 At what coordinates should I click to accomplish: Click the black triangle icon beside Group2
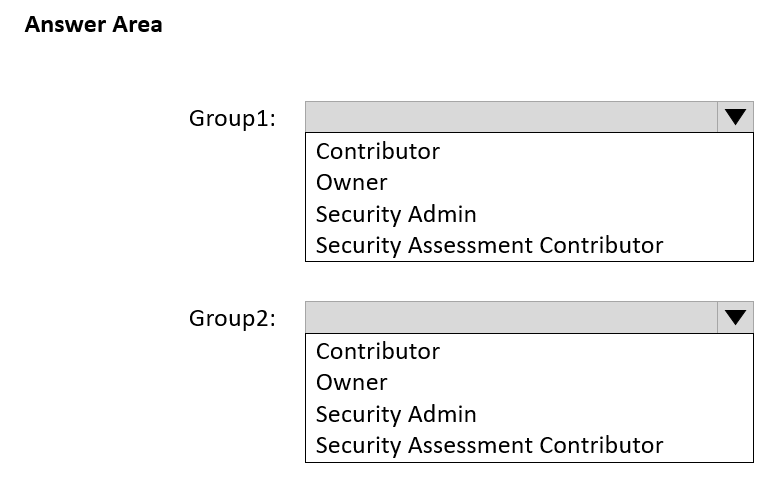click(735, 317)
